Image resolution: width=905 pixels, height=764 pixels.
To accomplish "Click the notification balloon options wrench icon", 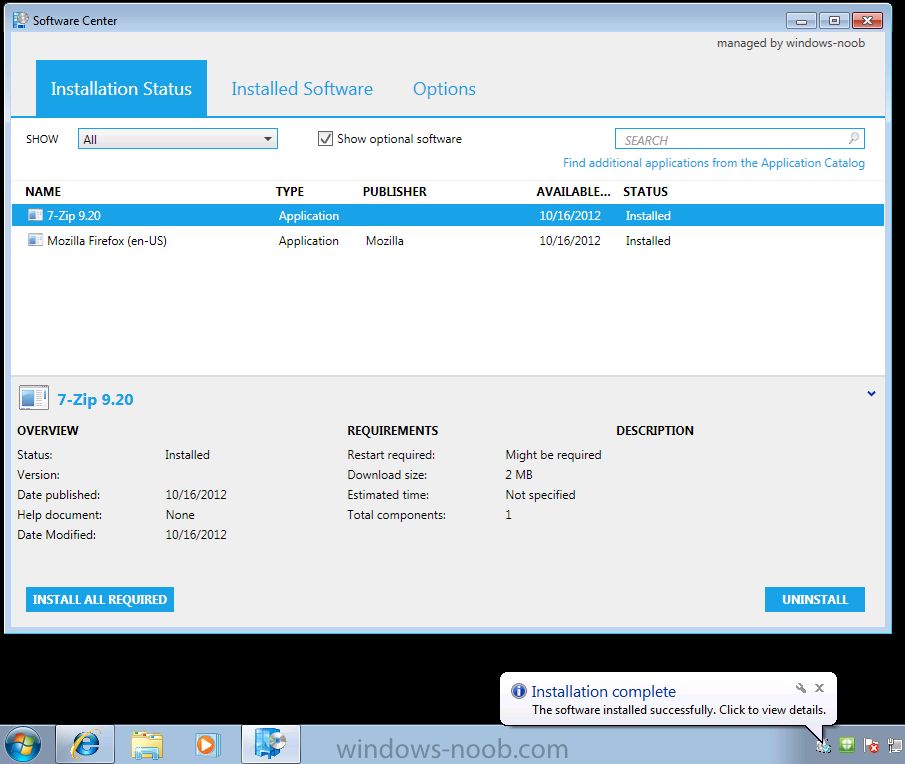I will click(x=801, y=688).
